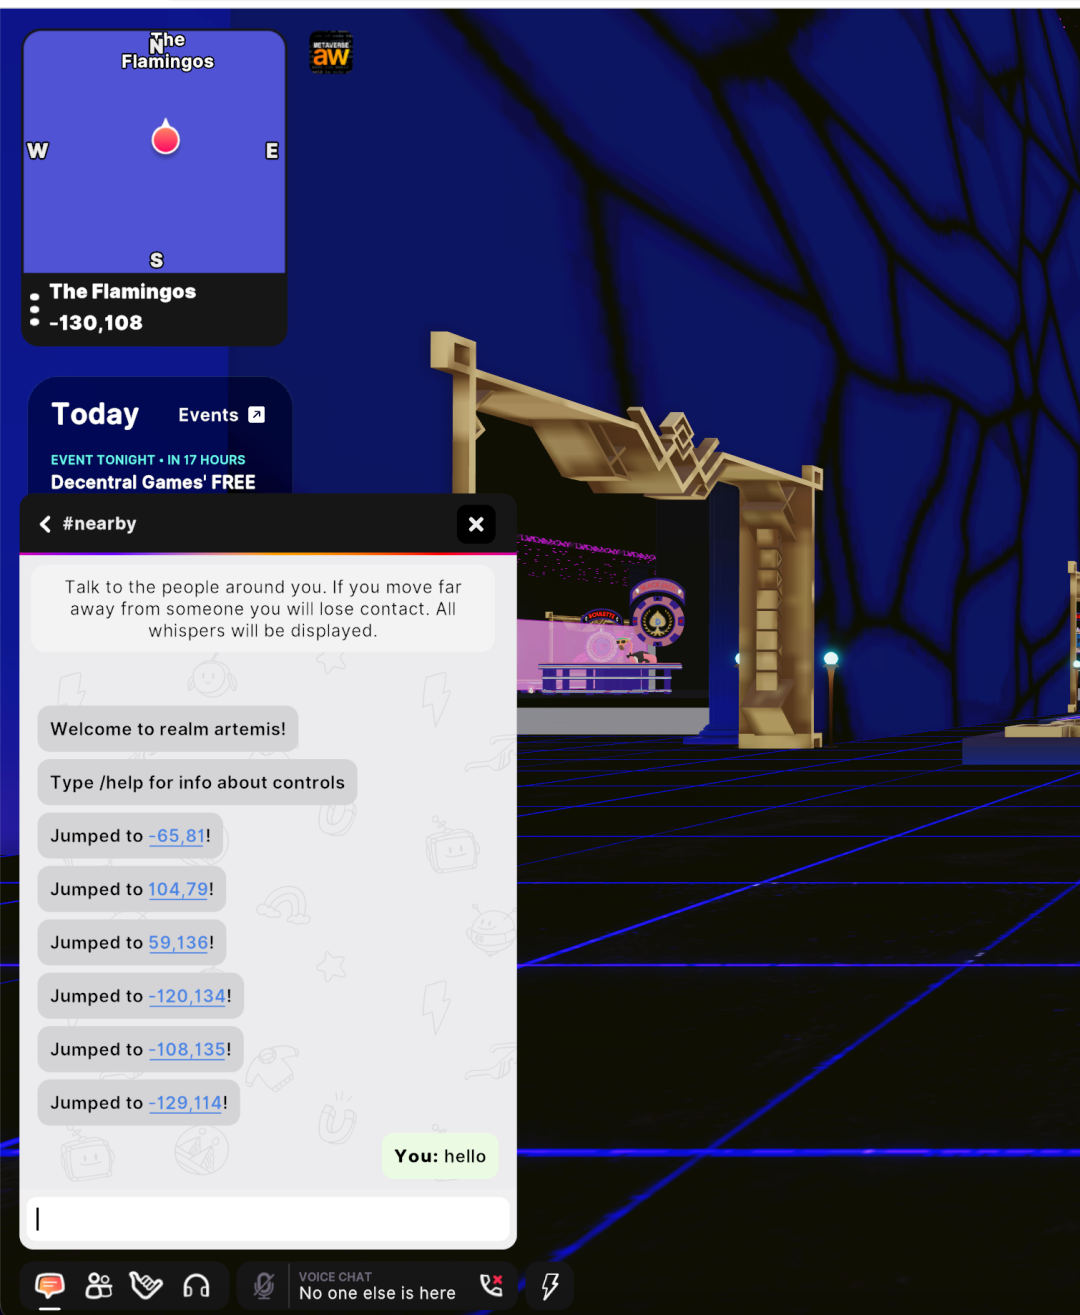Click the Metaverse AW badge icon
This screenshot has width=1080, height=1315.
tap(331, 53)
